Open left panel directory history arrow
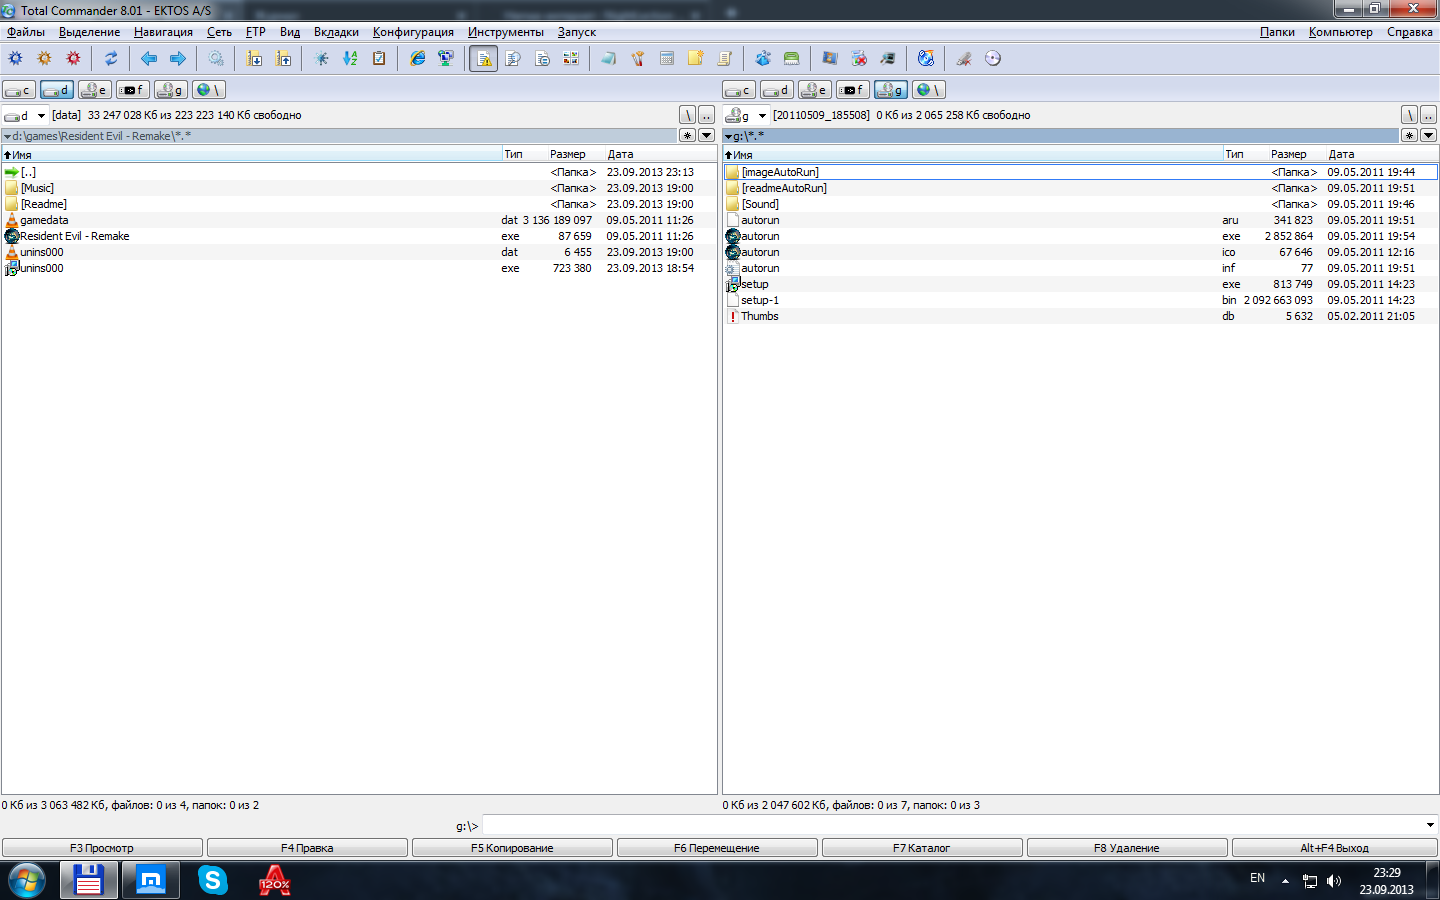 coord(706,135)
